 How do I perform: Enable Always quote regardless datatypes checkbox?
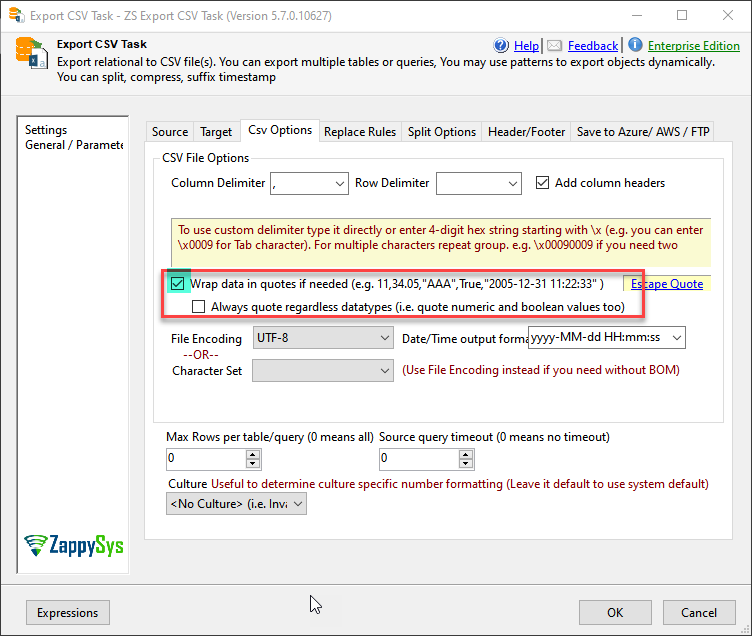point(198,306)
